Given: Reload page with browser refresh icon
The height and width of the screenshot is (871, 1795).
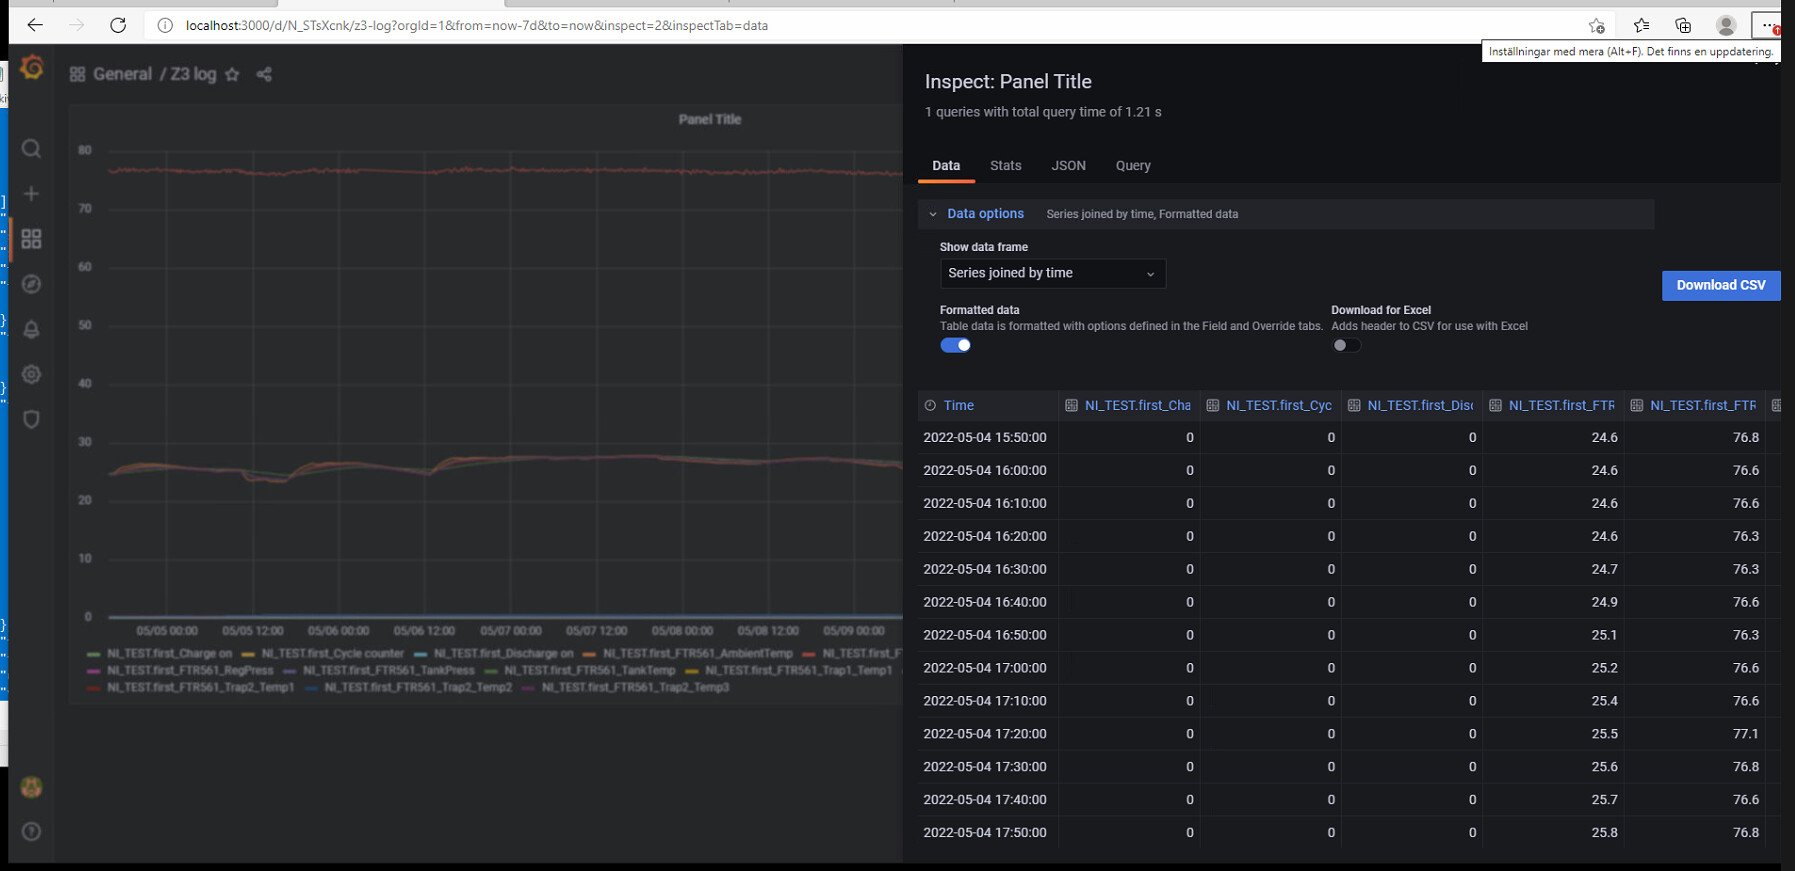Looking at the screenshot, I should 118,25.
